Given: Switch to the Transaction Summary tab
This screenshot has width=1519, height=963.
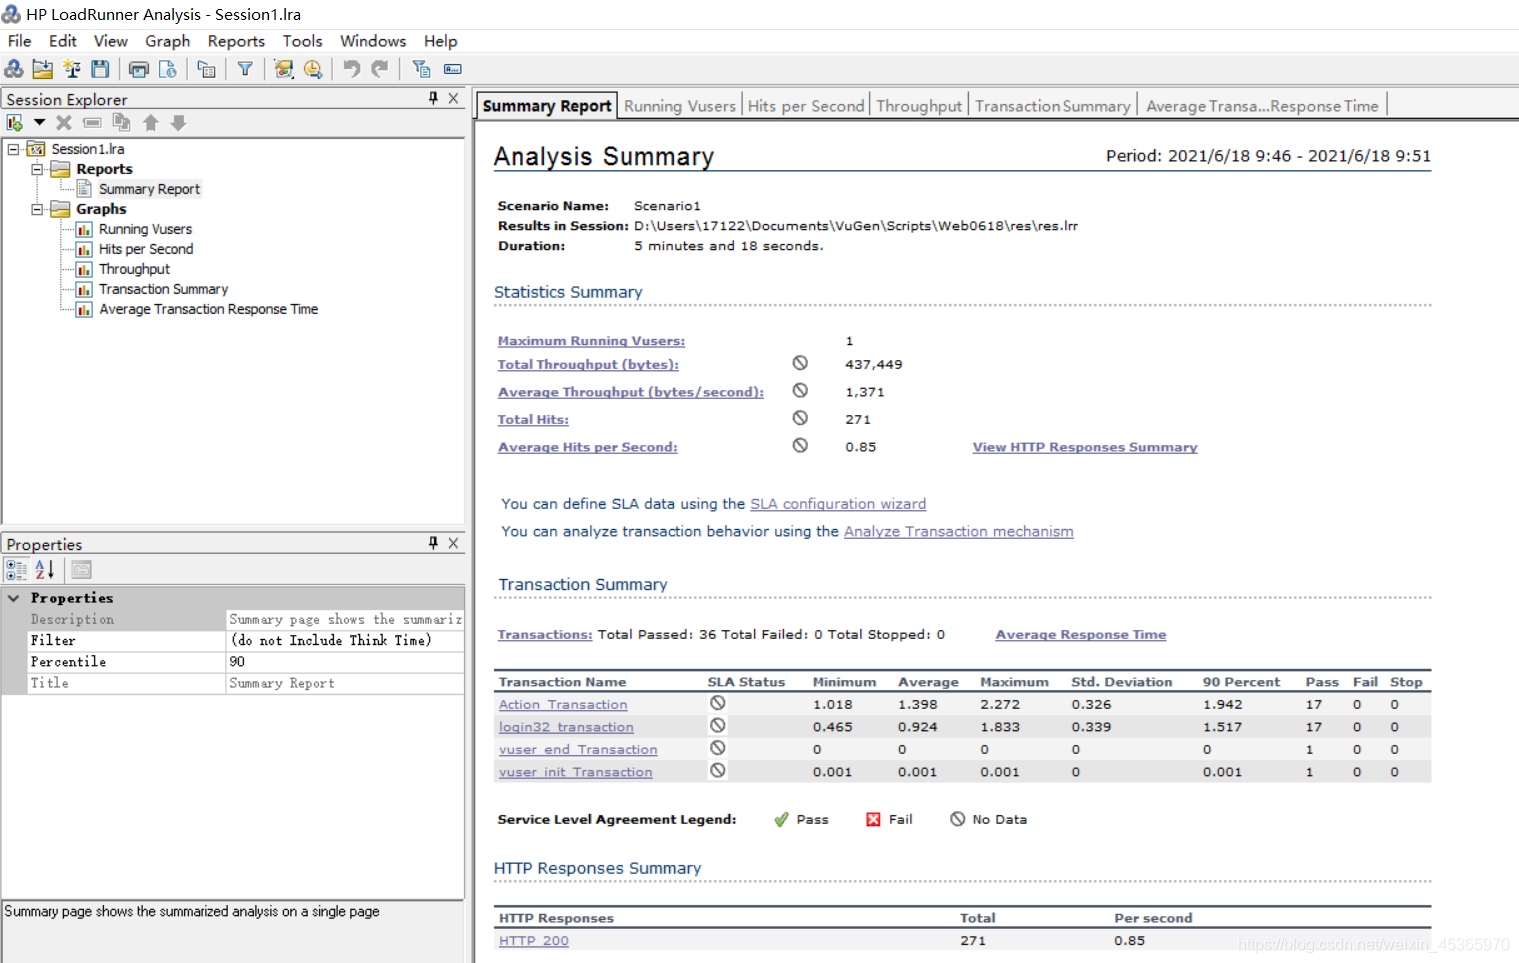Looking at the screenshot, I should click(x=1053, y=106).
